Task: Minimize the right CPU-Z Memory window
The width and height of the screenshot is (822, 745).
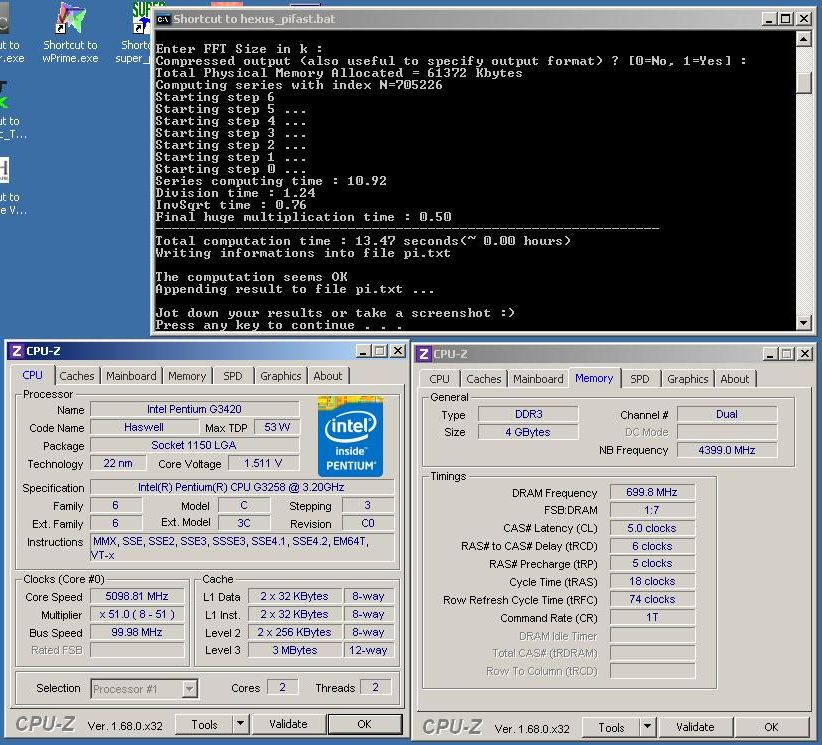Action: click(x=770, y=354)
